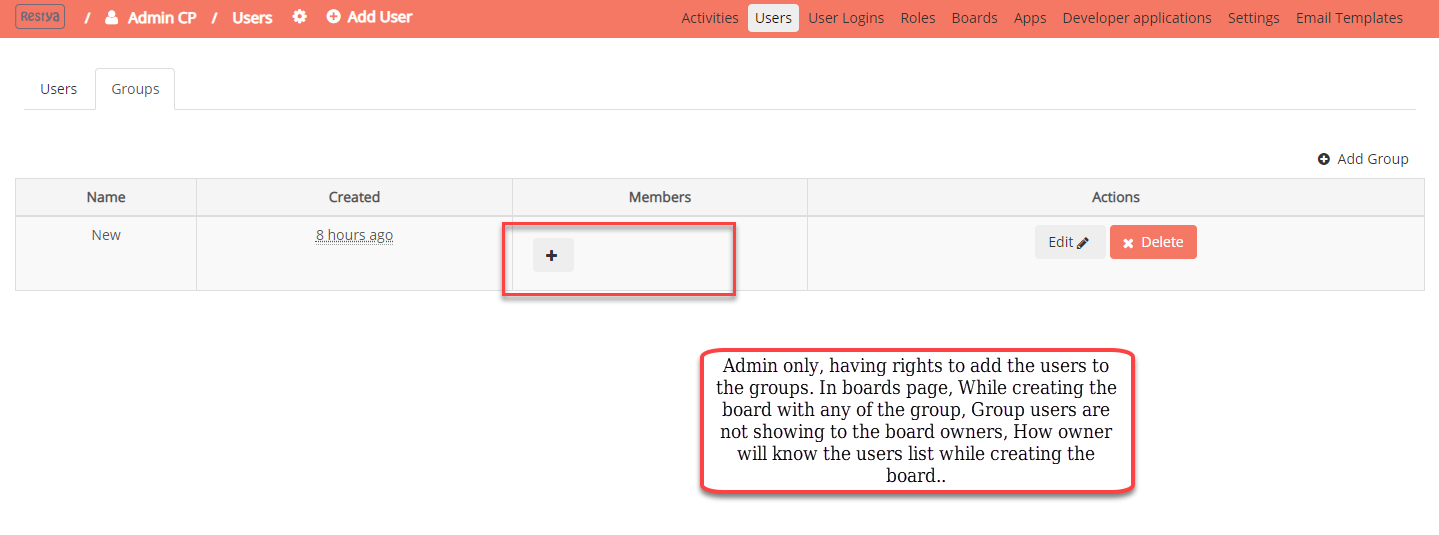Switch to the Users tab
The image size is (1439, 535).
[x=59, y=89]
